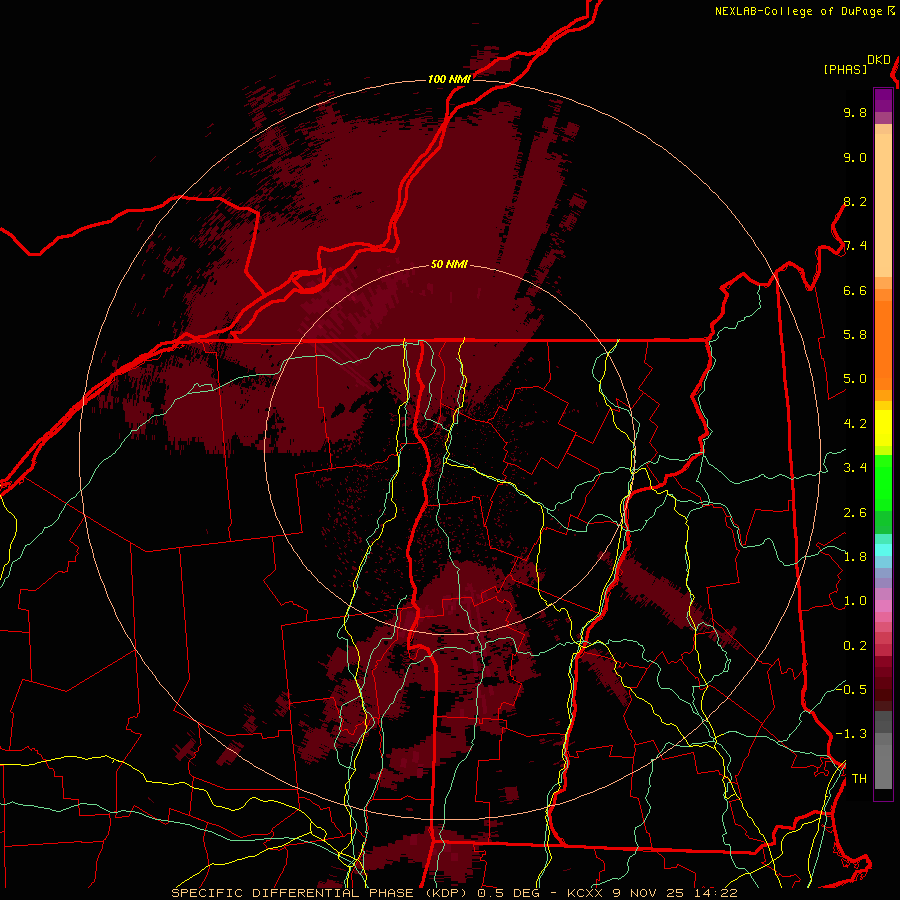Screen dimensions: 900x900
Task: Click the "TH" threshold label on scale
Action: coord(859,779)
